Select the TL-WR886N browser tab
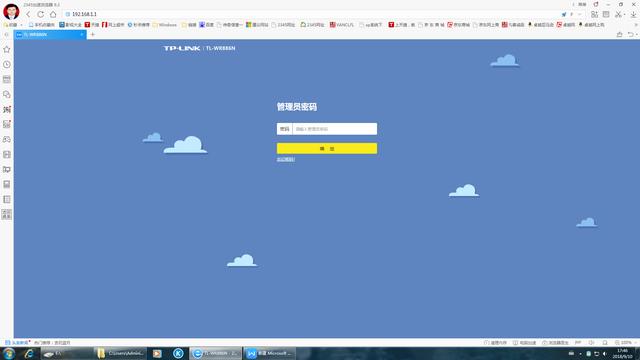The height and width of the screenshot is (360, 640). [50, 35]
